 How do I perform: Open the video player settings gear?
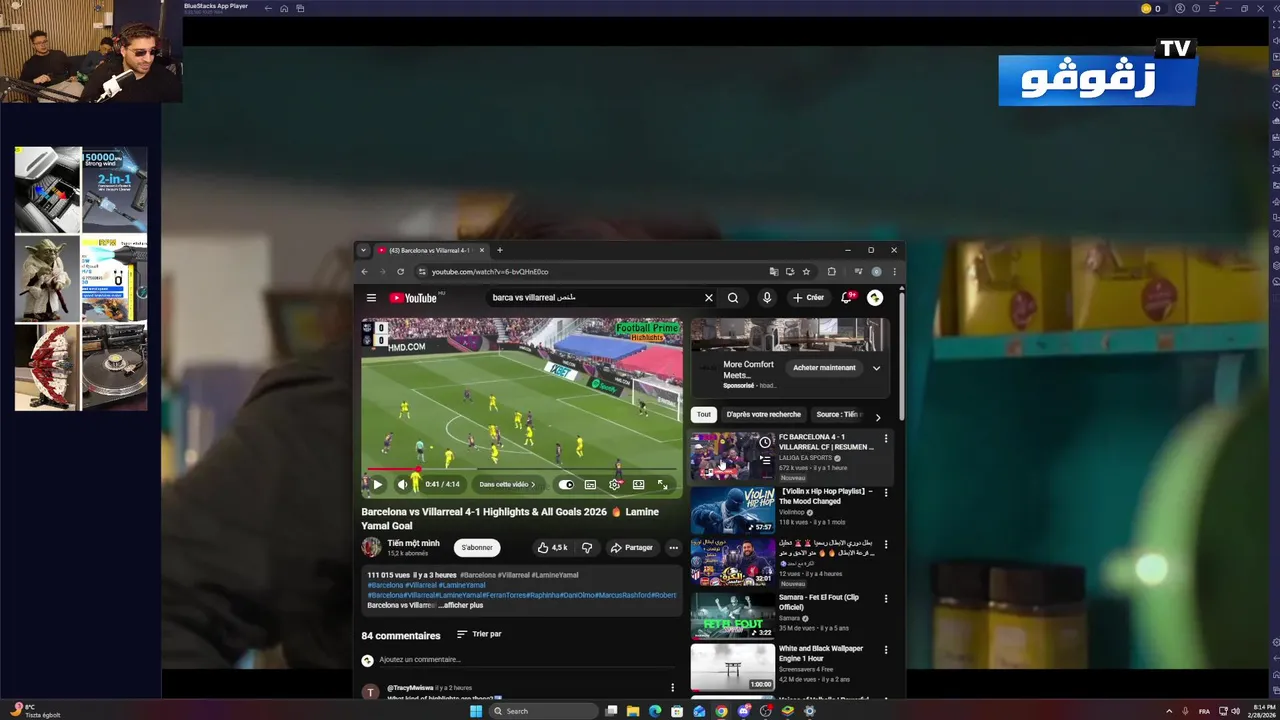614,485
